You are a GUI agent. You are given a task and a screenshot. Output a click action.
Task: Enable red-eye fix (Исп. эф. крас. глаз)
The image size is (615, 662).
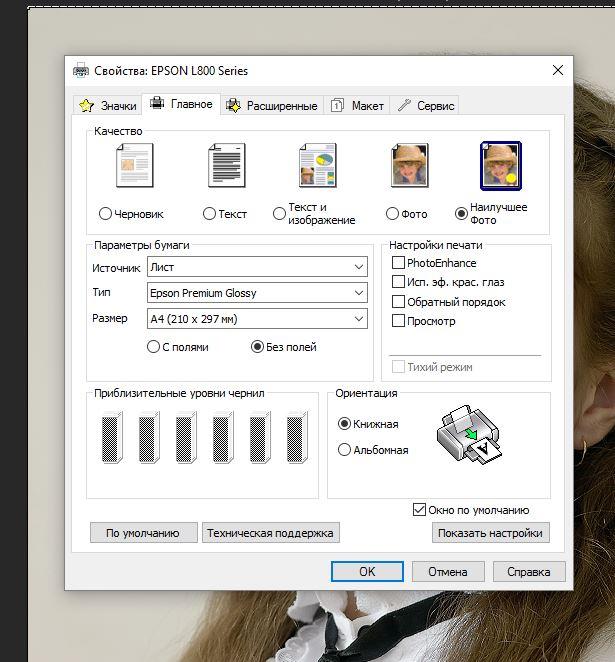(x=398, y=282)
